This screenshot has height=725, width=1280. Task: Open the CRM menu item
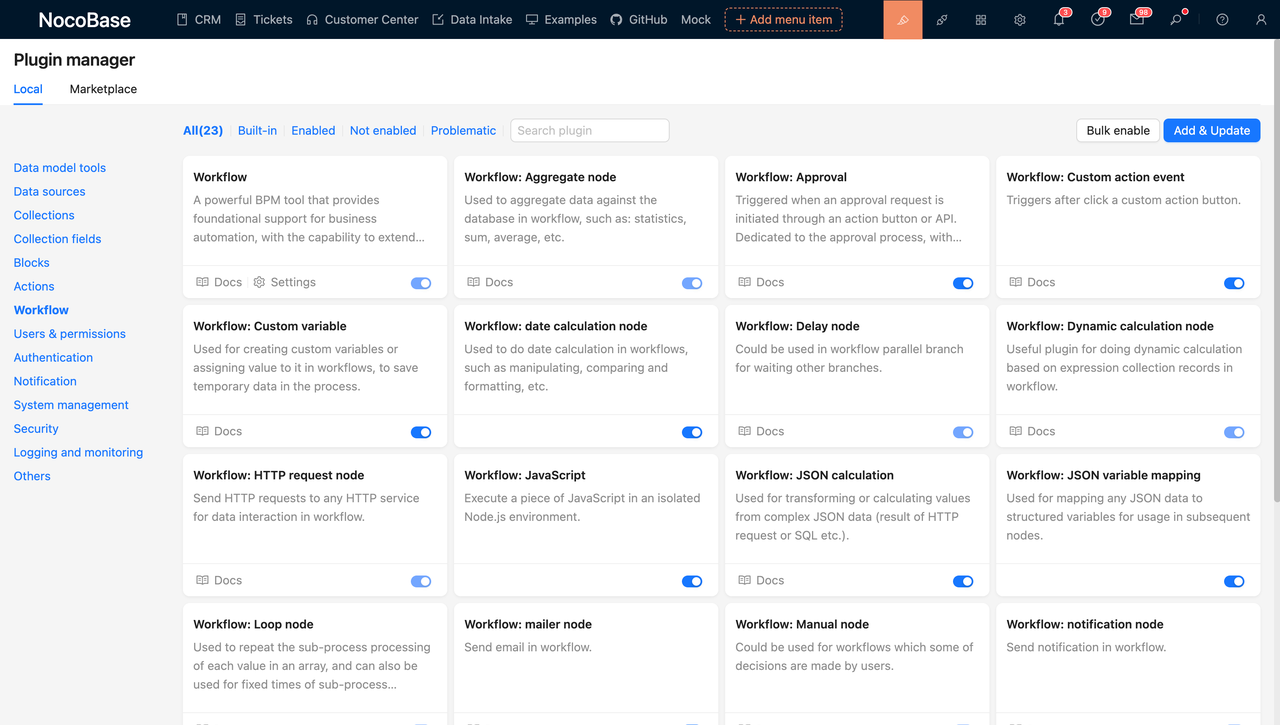click(198, 19)
